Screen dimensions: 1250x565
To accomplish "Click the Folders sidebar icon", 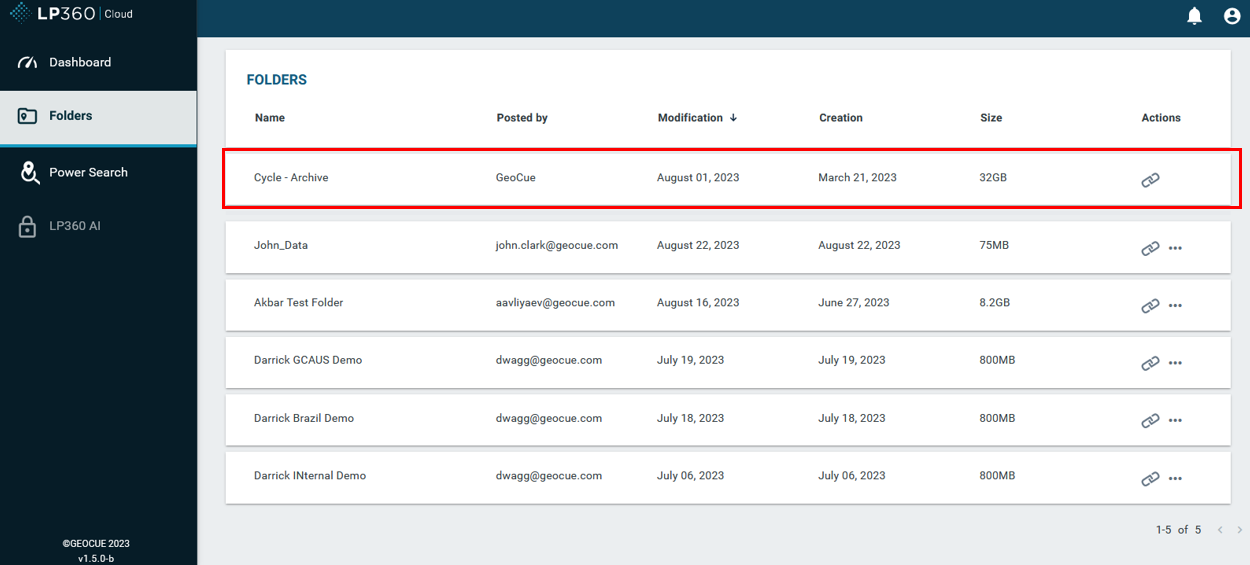I will click(x=28, y=116).
